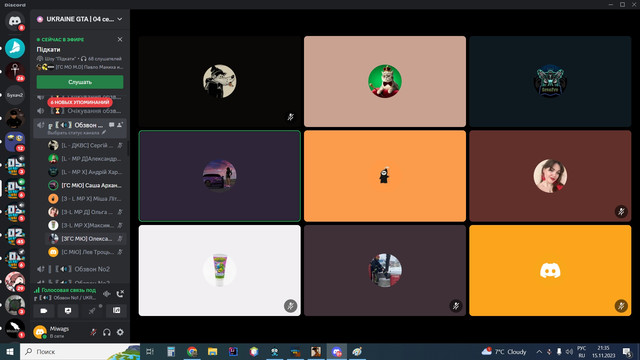Expand the UKRAINE GTA server menu
This screenshot has width=640, height=360.
coord(80,19)
